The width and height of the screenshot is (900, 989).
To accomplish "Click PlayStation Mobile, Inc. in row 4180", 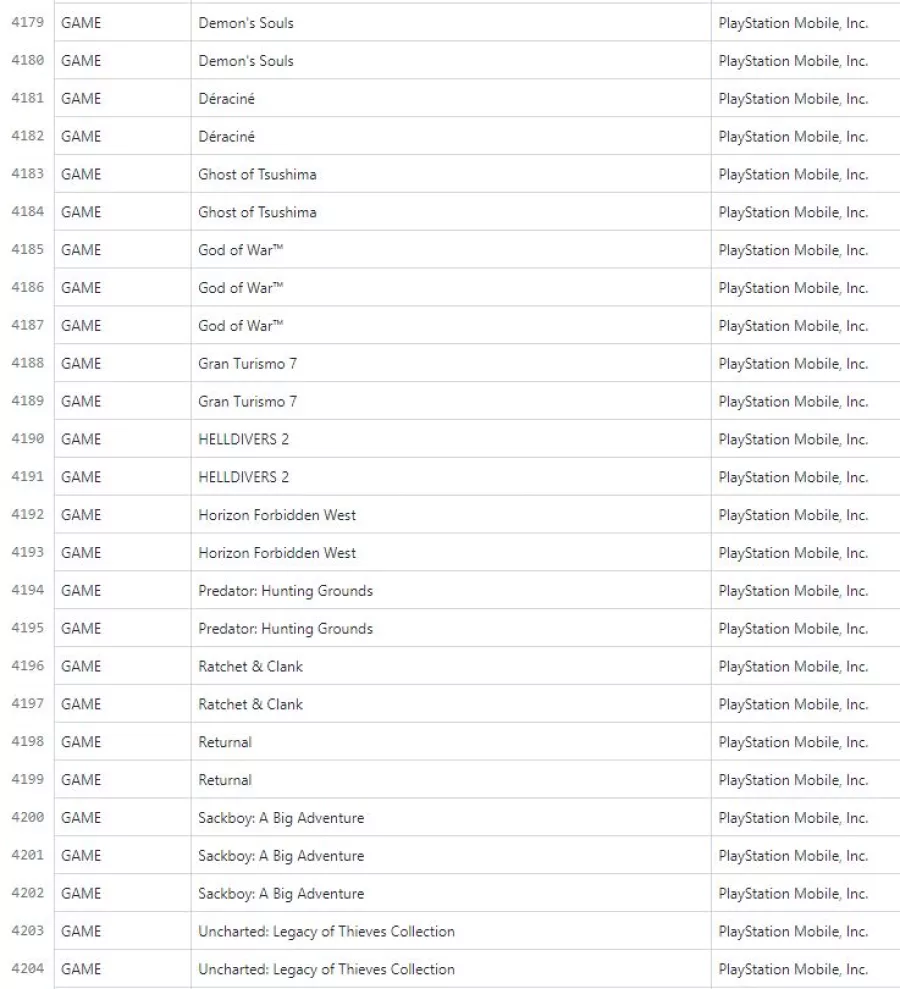I will pos(793,61).
